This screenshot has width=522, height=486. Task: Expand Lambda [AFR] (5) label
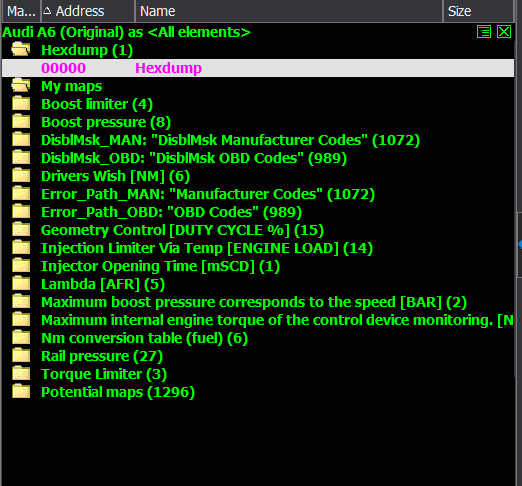(x=103, y=284)
